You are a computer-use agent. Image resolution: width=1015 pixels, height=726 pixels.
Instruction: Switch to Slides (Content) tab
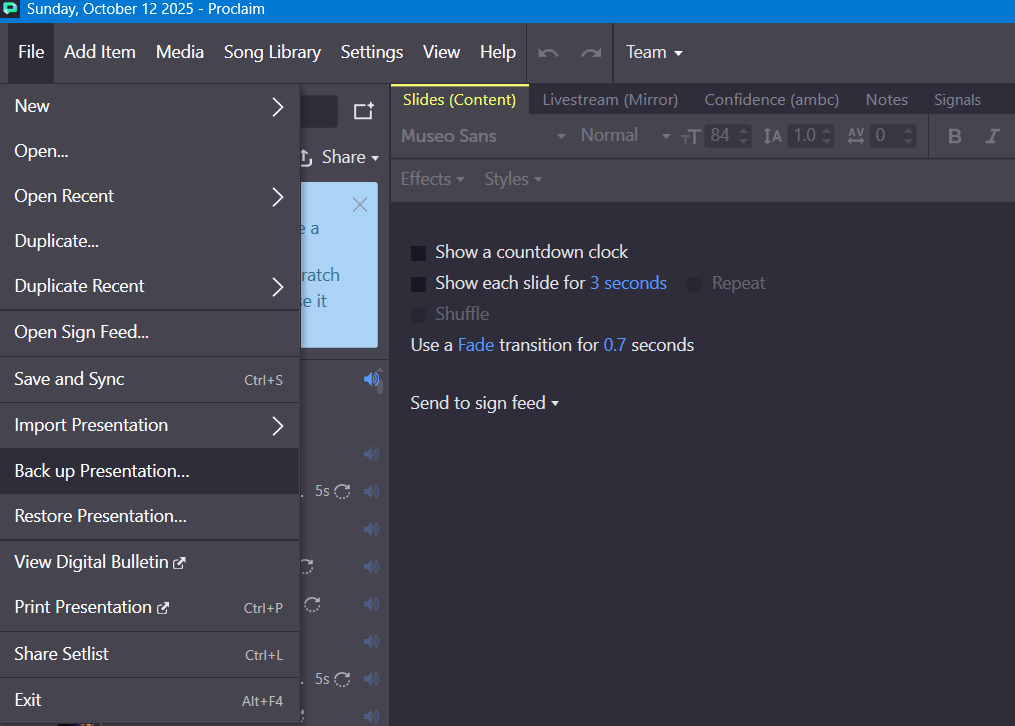(x=460, y=100)
